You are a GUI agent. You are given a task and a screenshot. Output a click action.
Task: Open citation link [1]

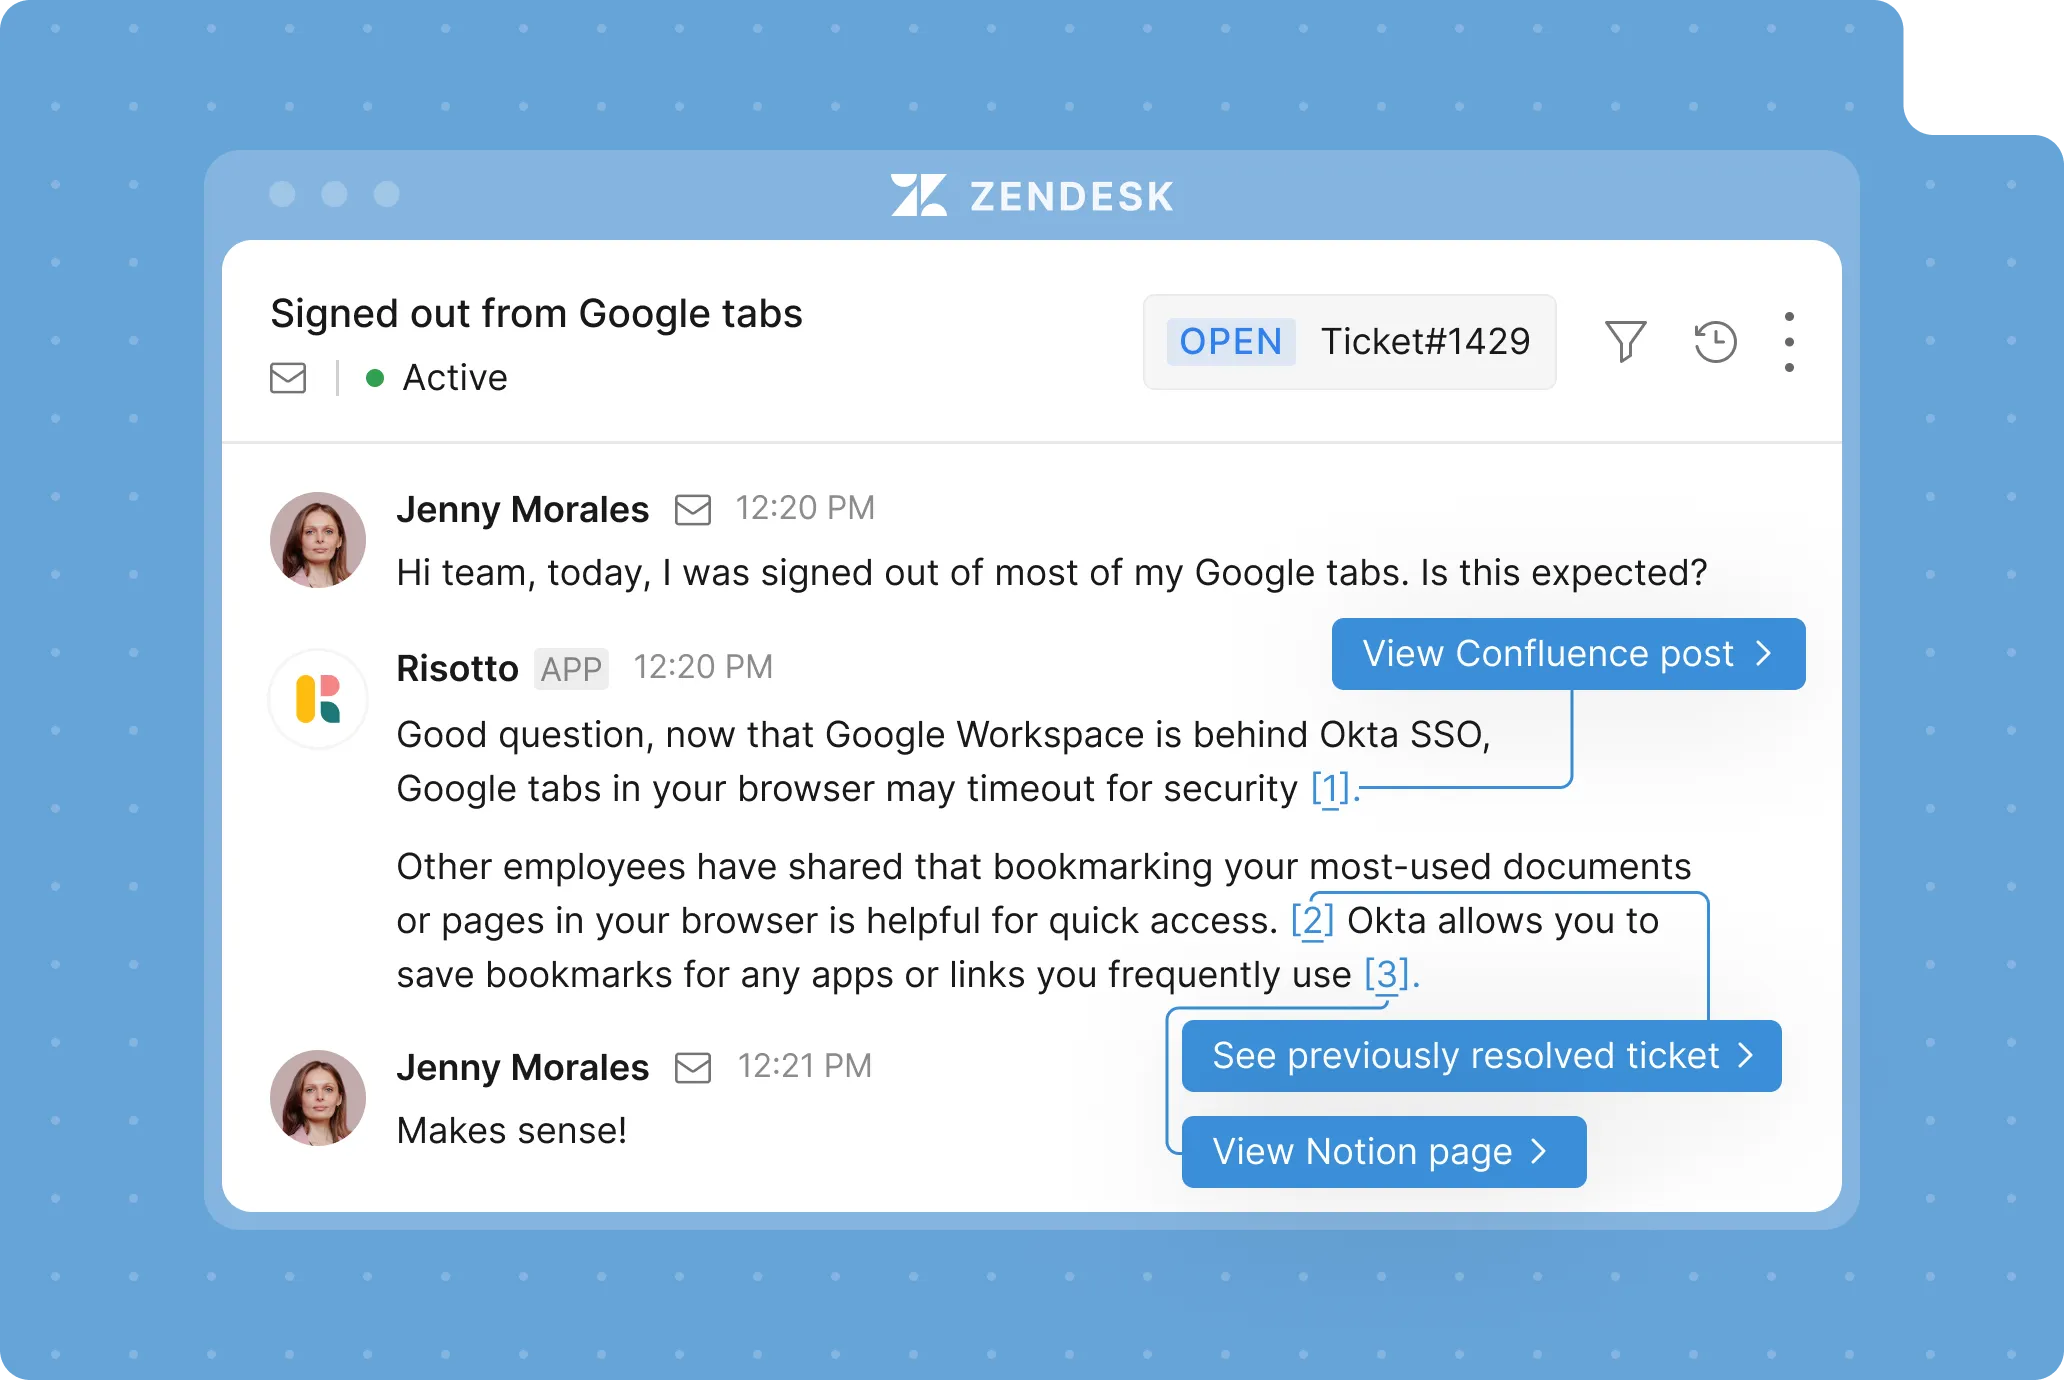(x=1331, y=789)
